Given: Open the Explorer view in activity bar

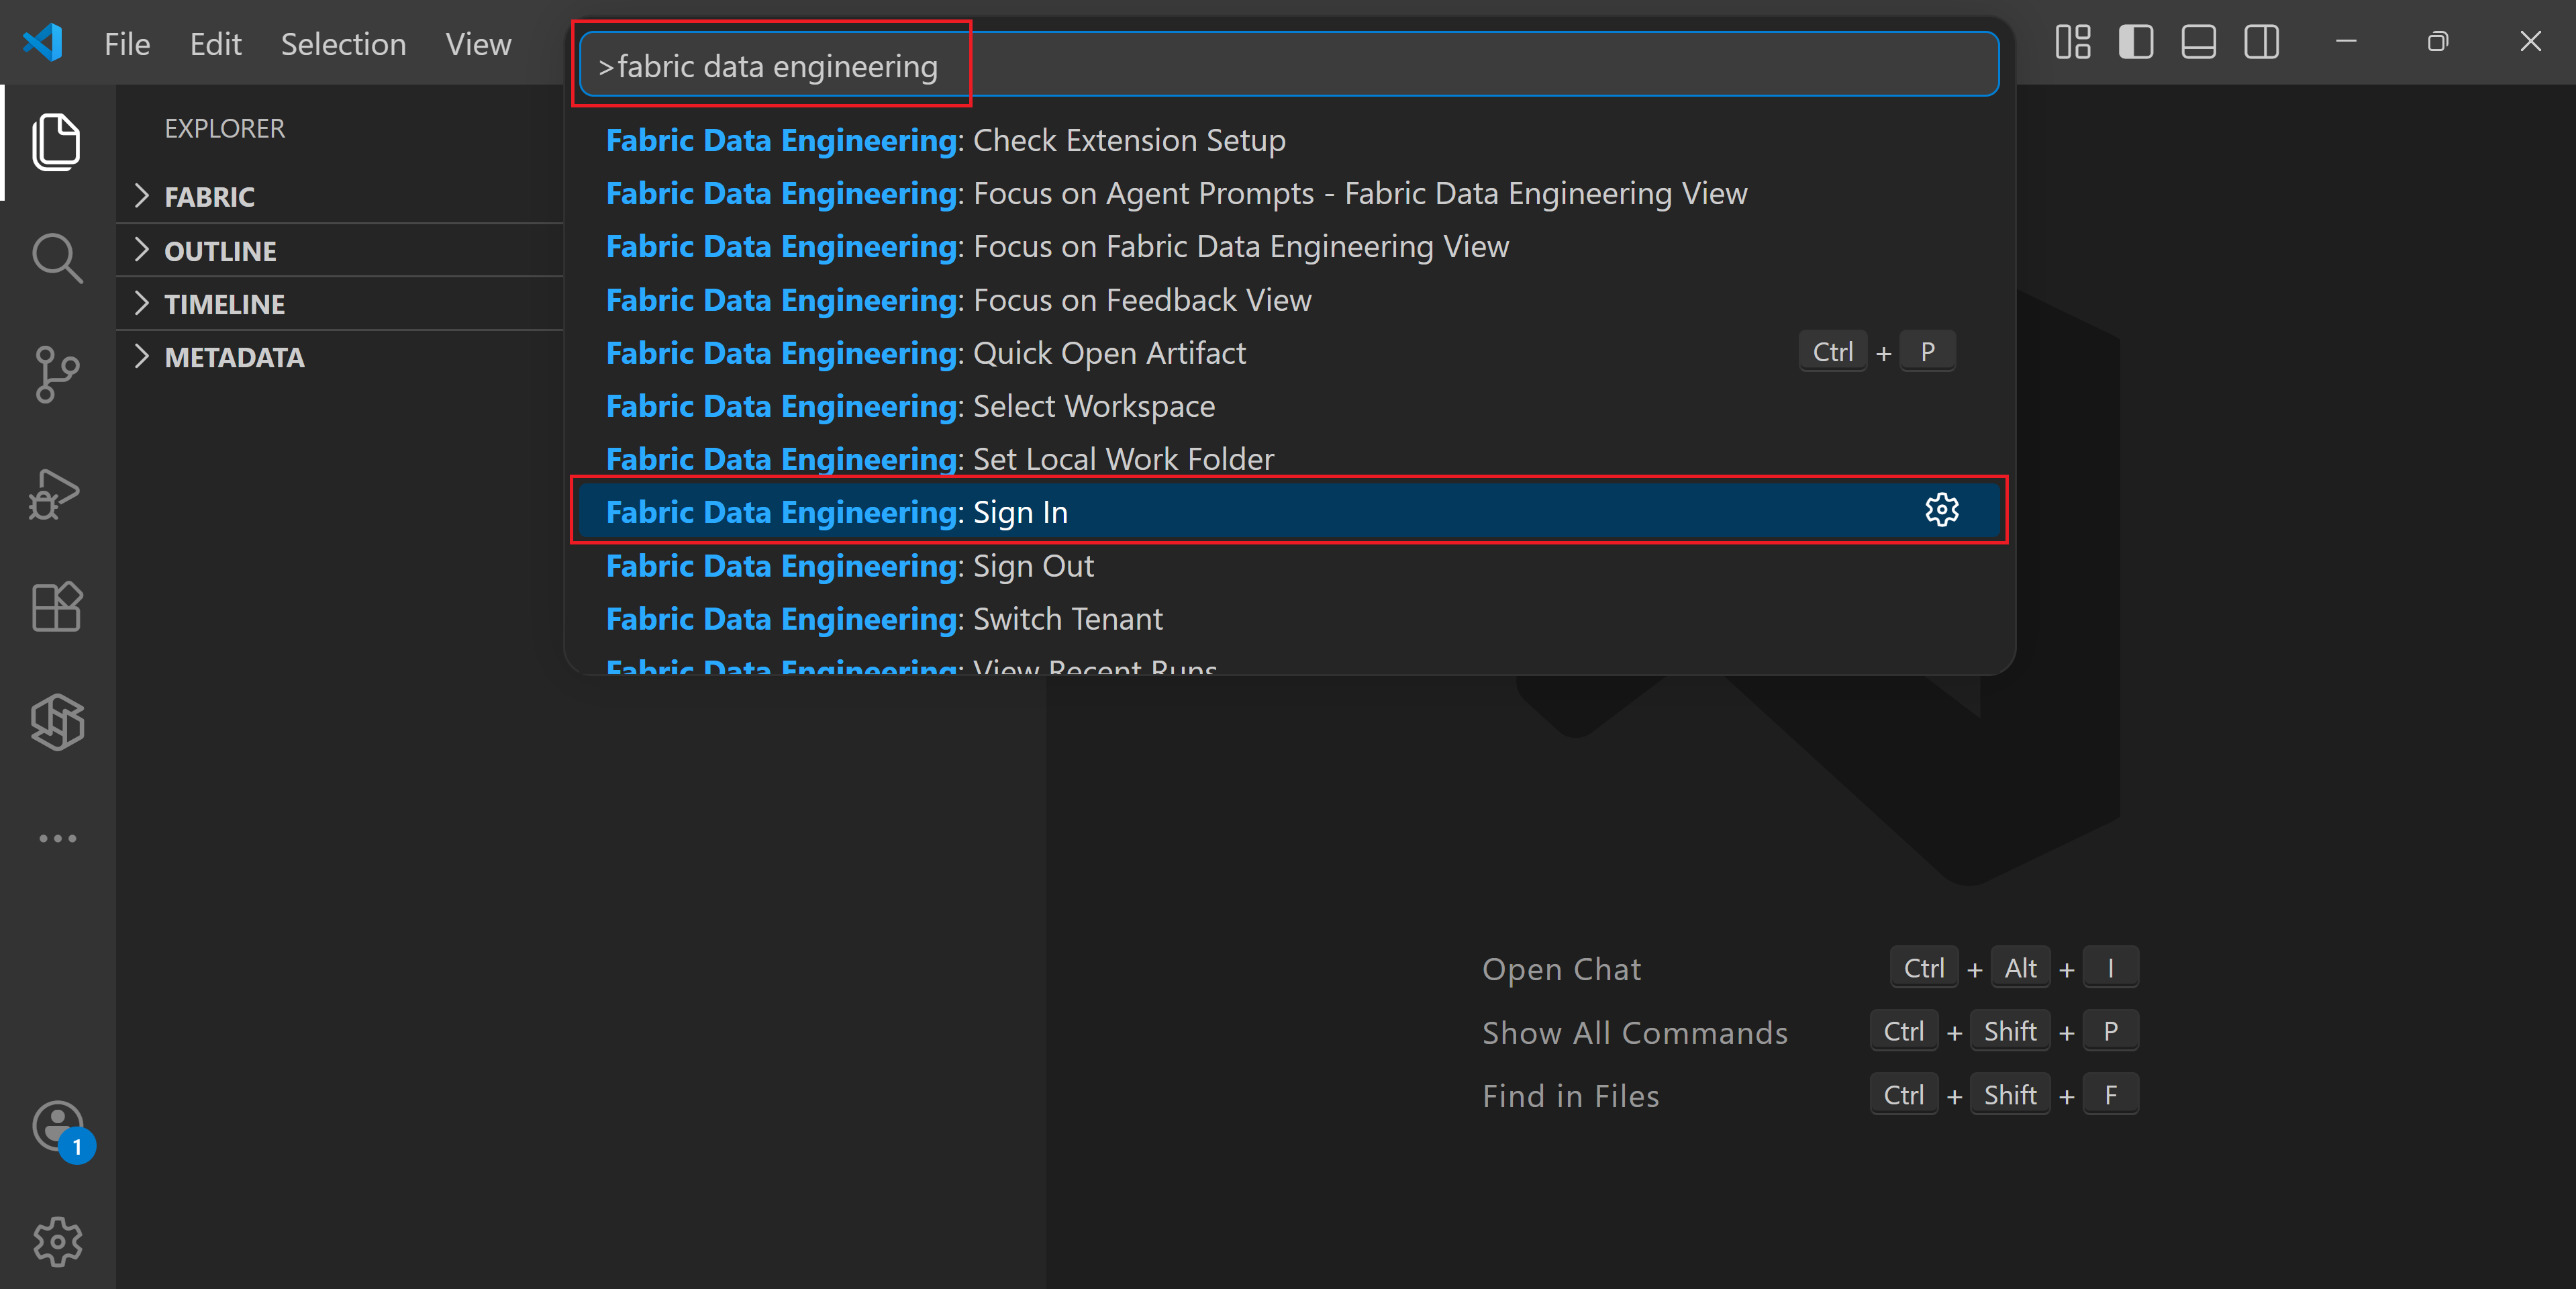Looking at the screenshot, I should pos(56,142).
